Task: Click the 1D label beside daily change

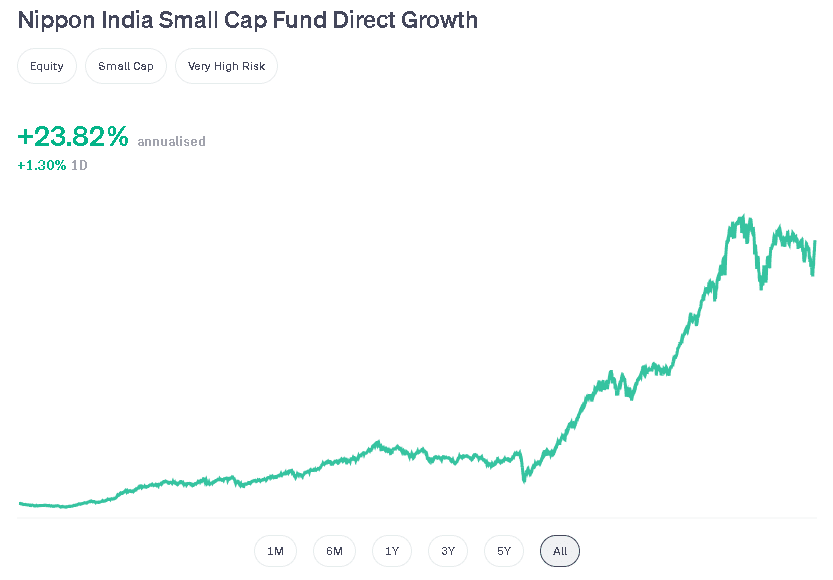Action: click(x=79, y=165)
